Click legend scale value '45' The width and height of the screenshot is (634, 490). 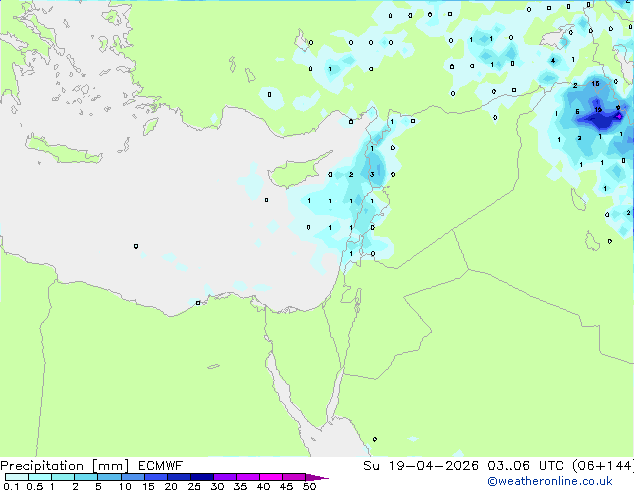pos(286,486)
